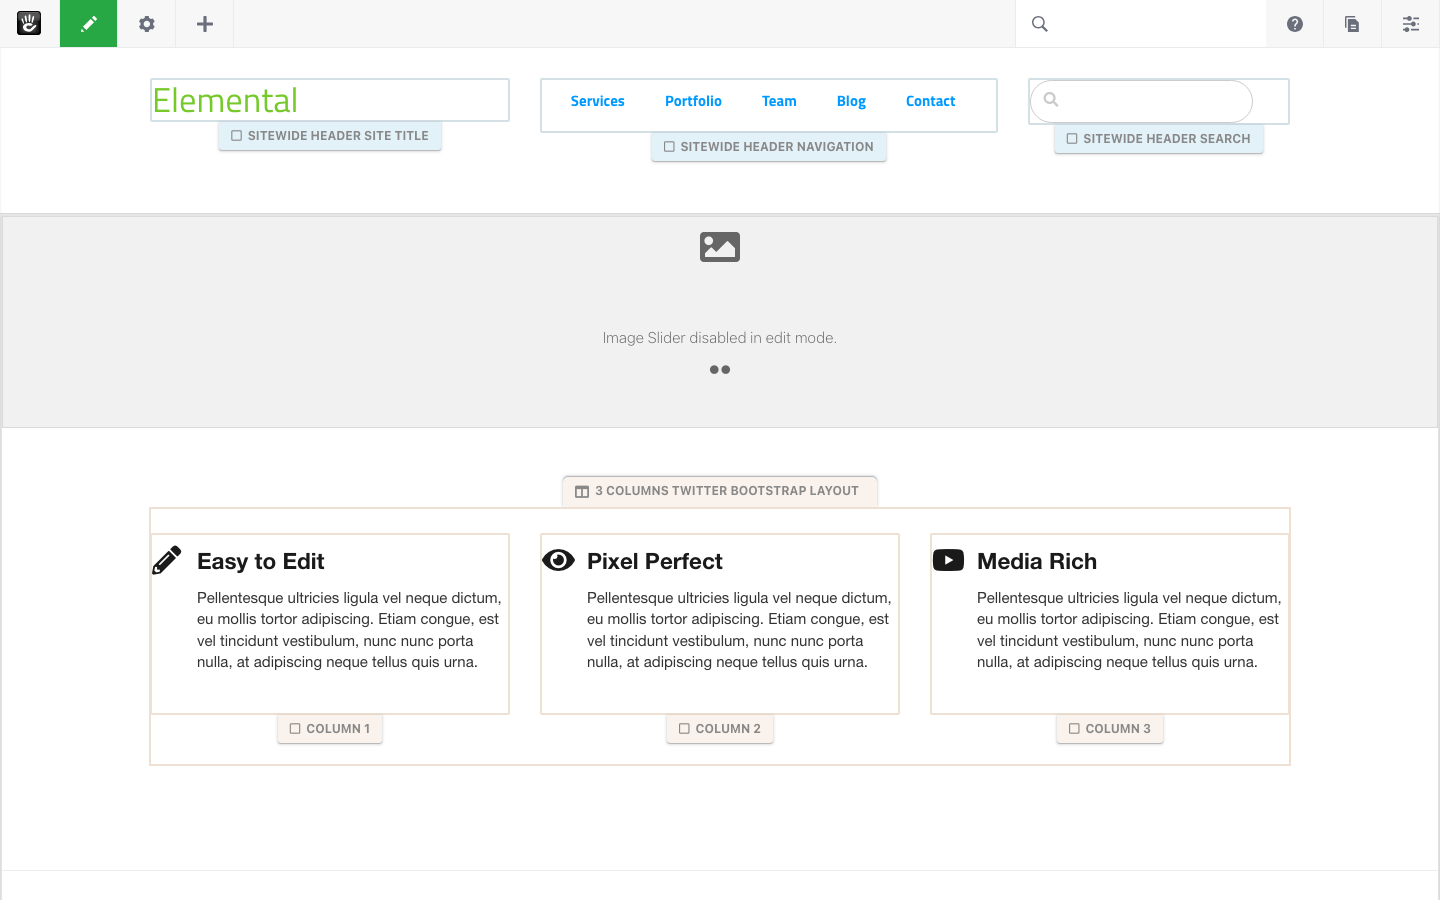Go to the Team page link
Viewport: 1440px width, 900px height.
click(779, 101)
